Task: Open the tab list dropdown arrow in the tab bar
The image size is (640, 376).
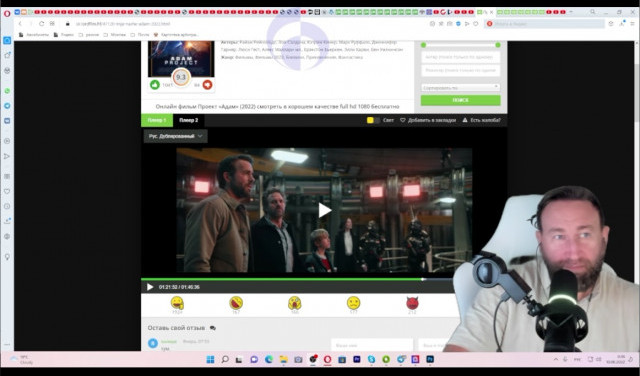Action: click(x=571, y=12)
